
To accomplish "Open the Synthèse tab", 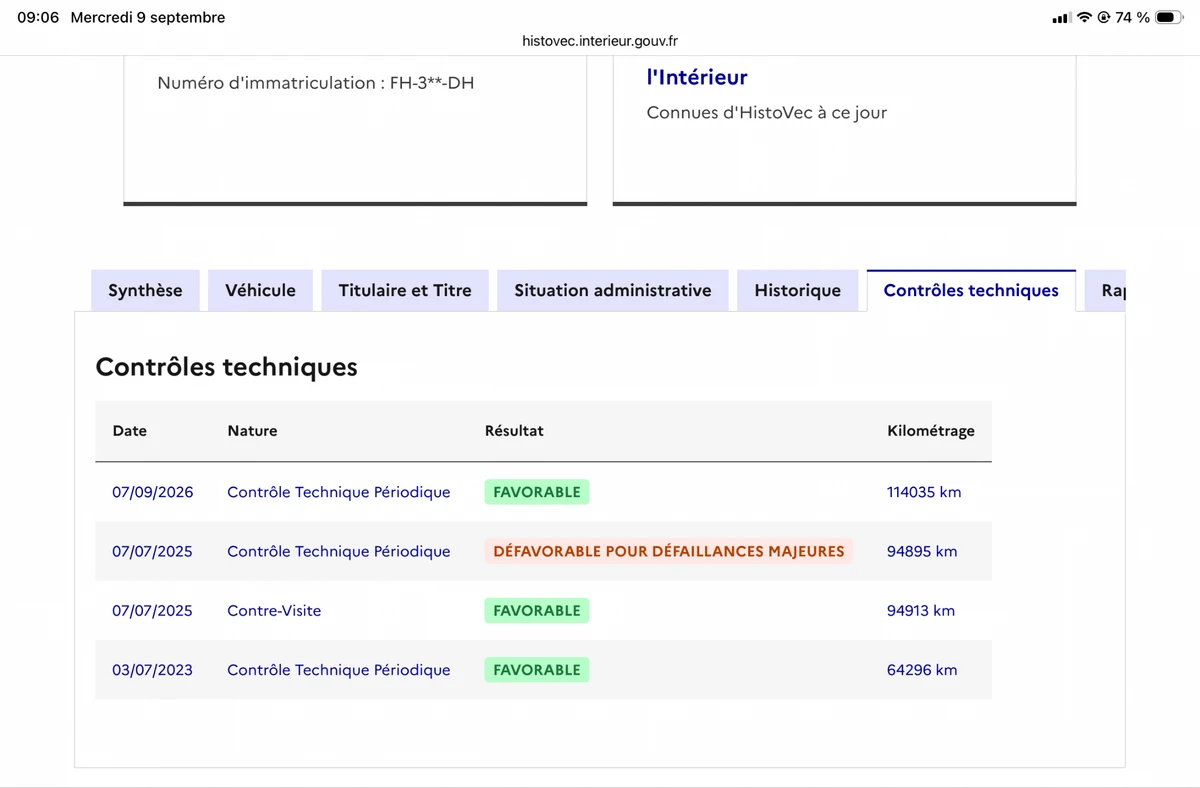I will pos(145,290).
